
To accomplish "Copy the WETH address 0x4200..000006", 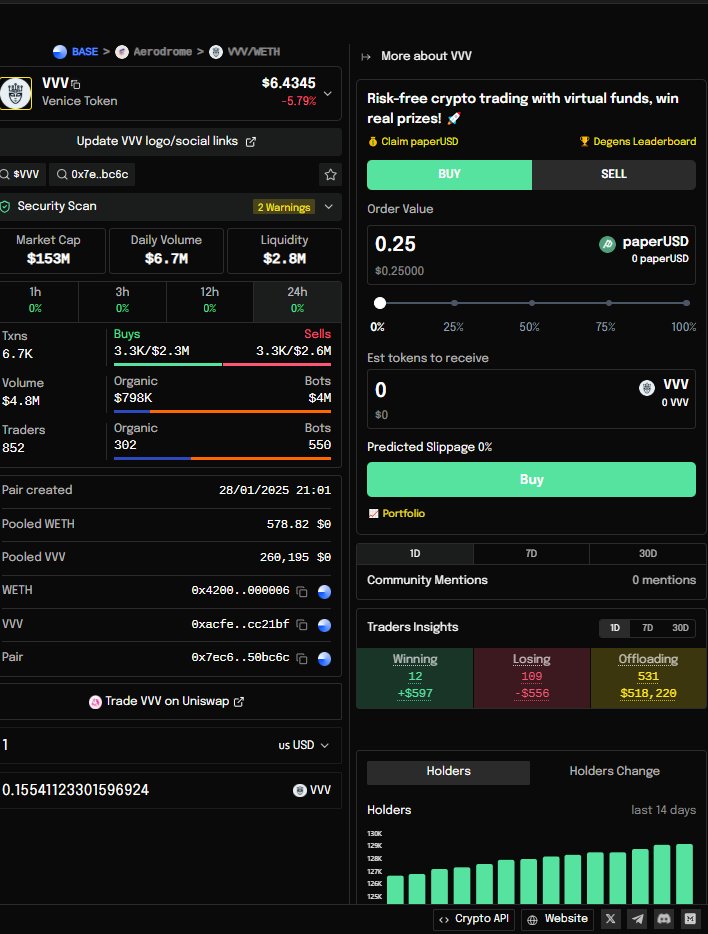I will (302, 591).
